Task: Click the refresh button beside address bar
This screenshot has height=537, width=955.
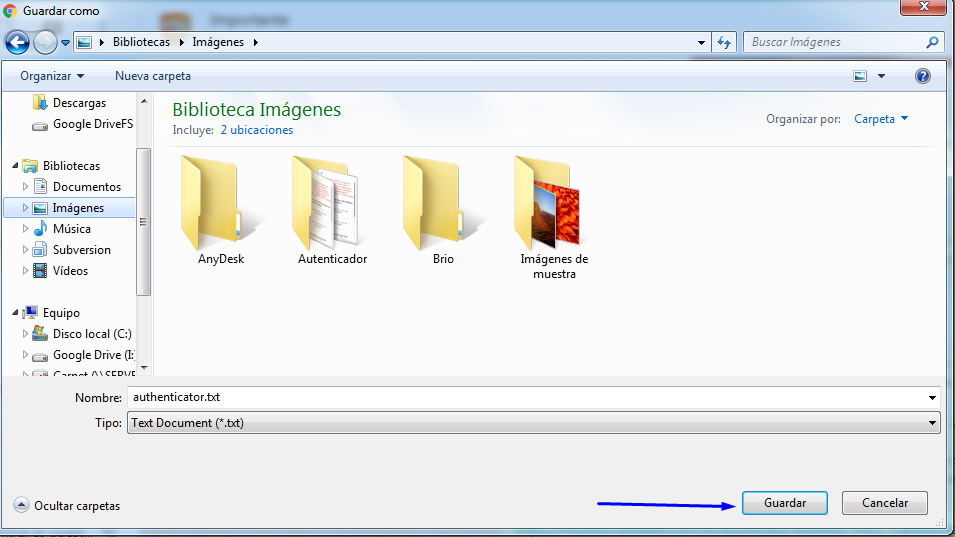Action: click(x=725, y=43)
